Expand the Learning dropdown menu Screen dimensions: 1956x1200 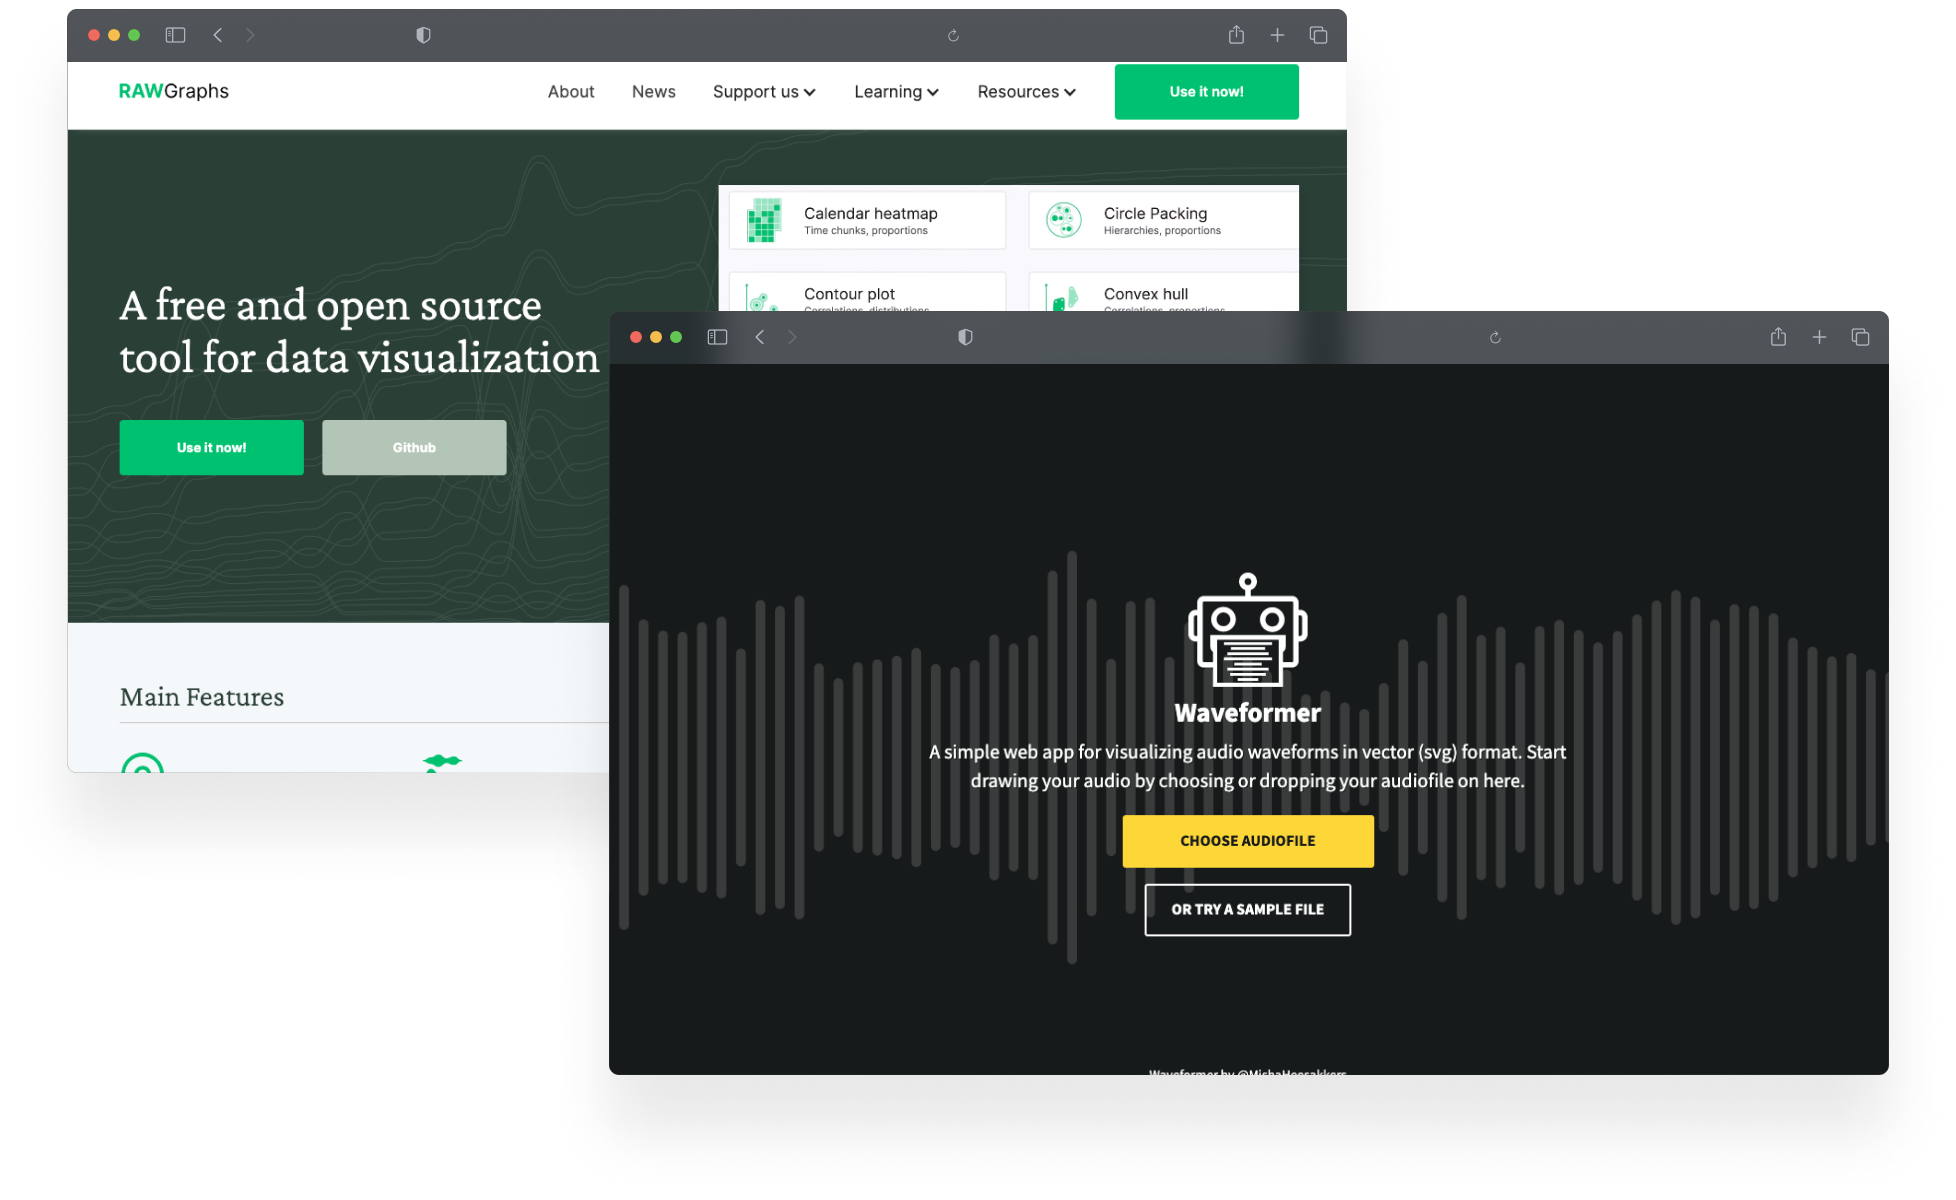pyautogui.click(x=896, y=92)
